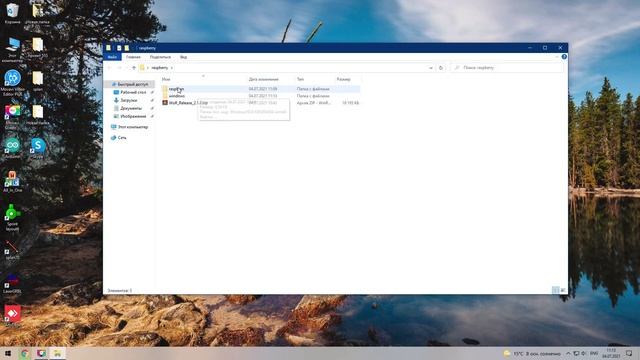Show hidden system tray icons
Image resolution: width=640 pixels, height=360 pixels.
[x=568, y=353]
